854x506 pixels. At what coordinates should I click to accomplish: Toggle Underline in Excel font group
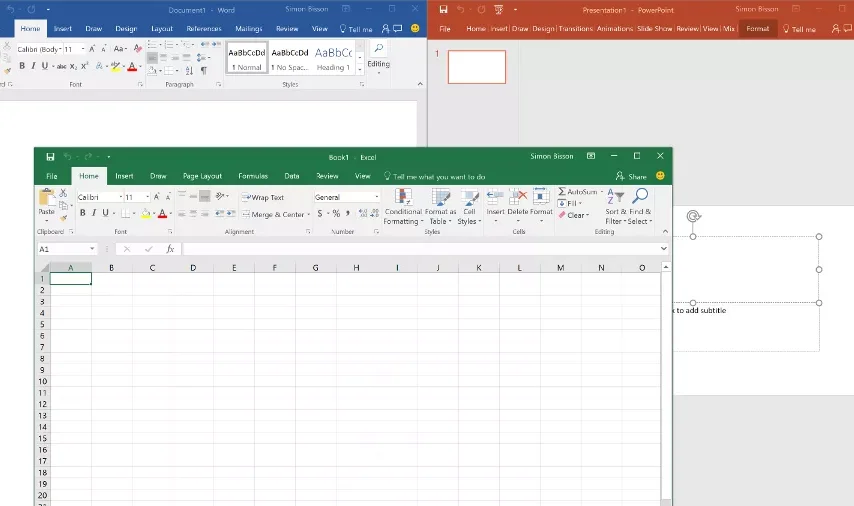click(x=105, y=213)
